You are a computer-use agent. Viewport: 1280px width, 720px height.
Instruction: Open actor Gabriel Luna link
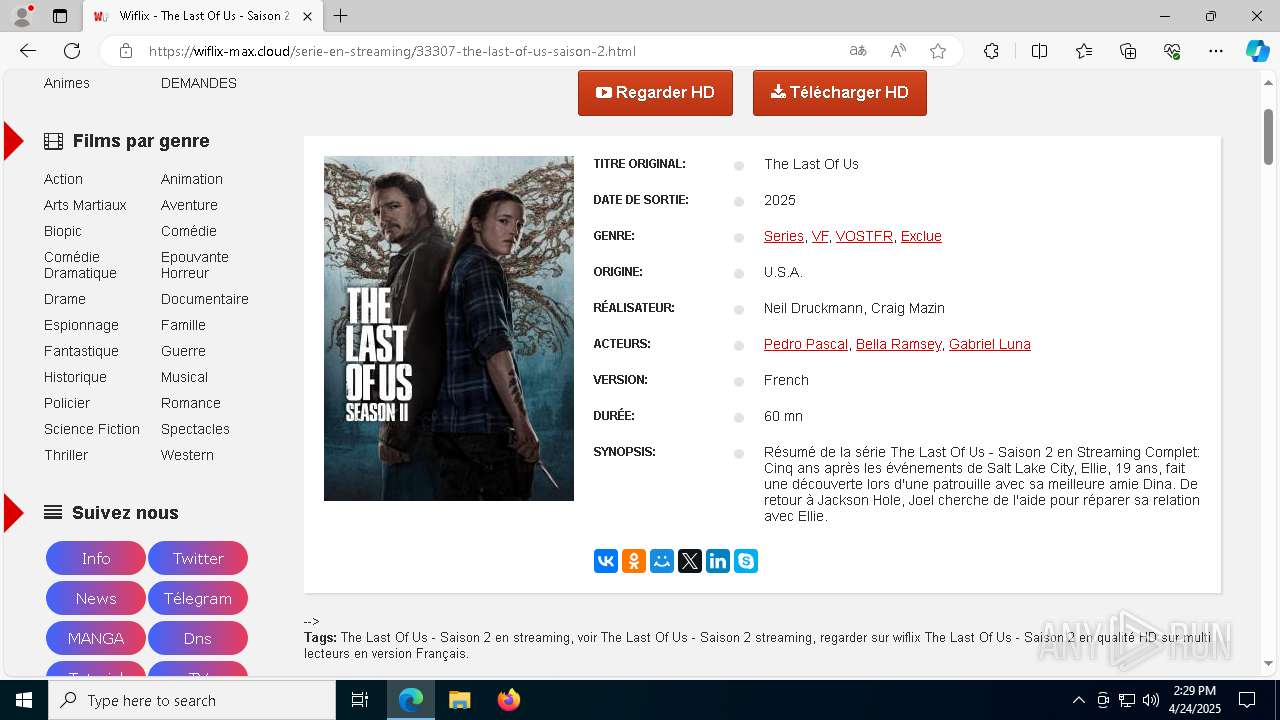(990, 344)
